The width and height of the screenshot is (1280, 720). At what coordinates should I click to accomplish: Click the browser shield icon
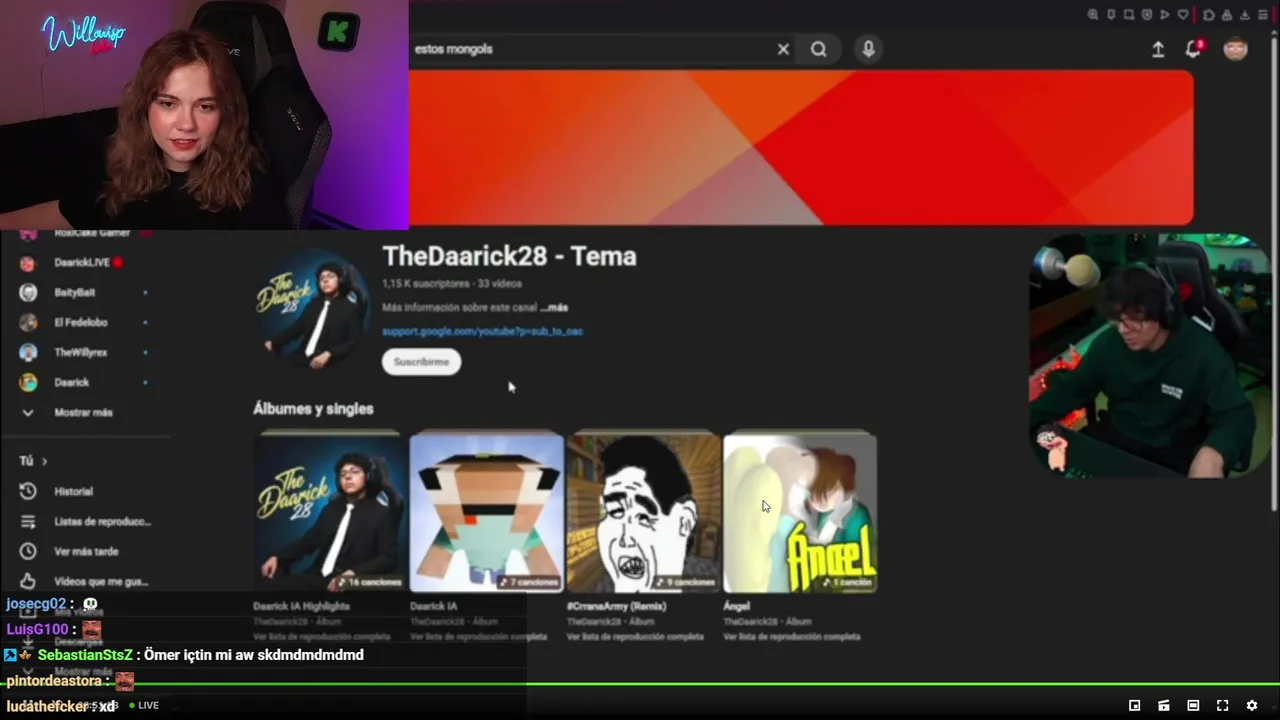point(1147,14)
